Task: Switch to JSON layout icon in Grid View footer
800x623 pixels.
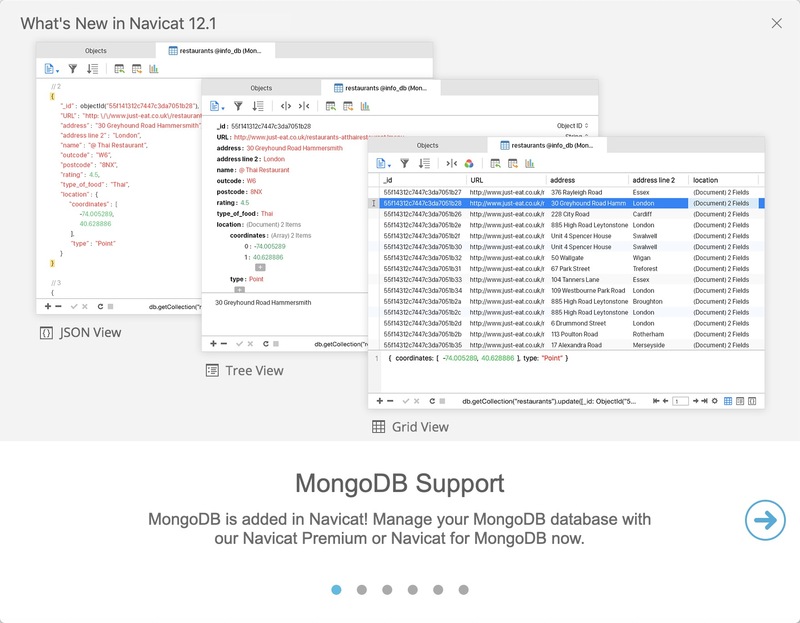Action: (x=752, y=401)
